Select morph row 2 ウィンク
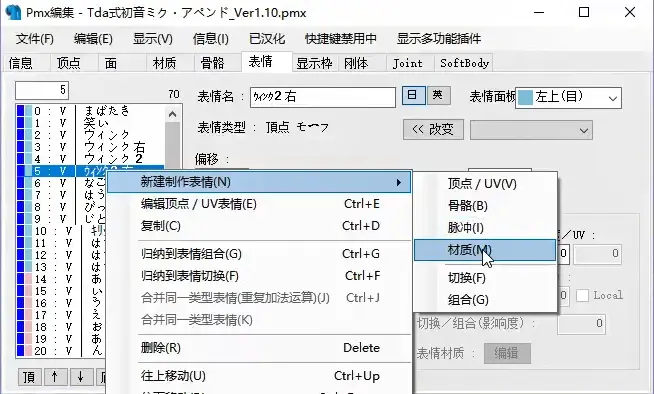This screenshot has width=654, height=394. [91, 135]
